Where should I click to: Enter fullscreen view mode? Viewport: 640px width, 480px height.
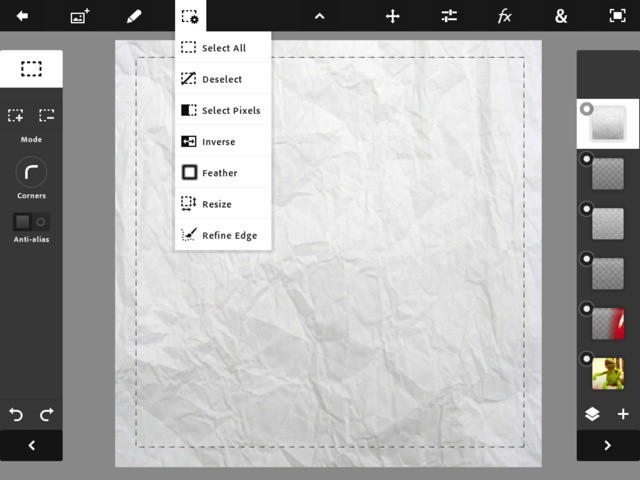point(617,16)
